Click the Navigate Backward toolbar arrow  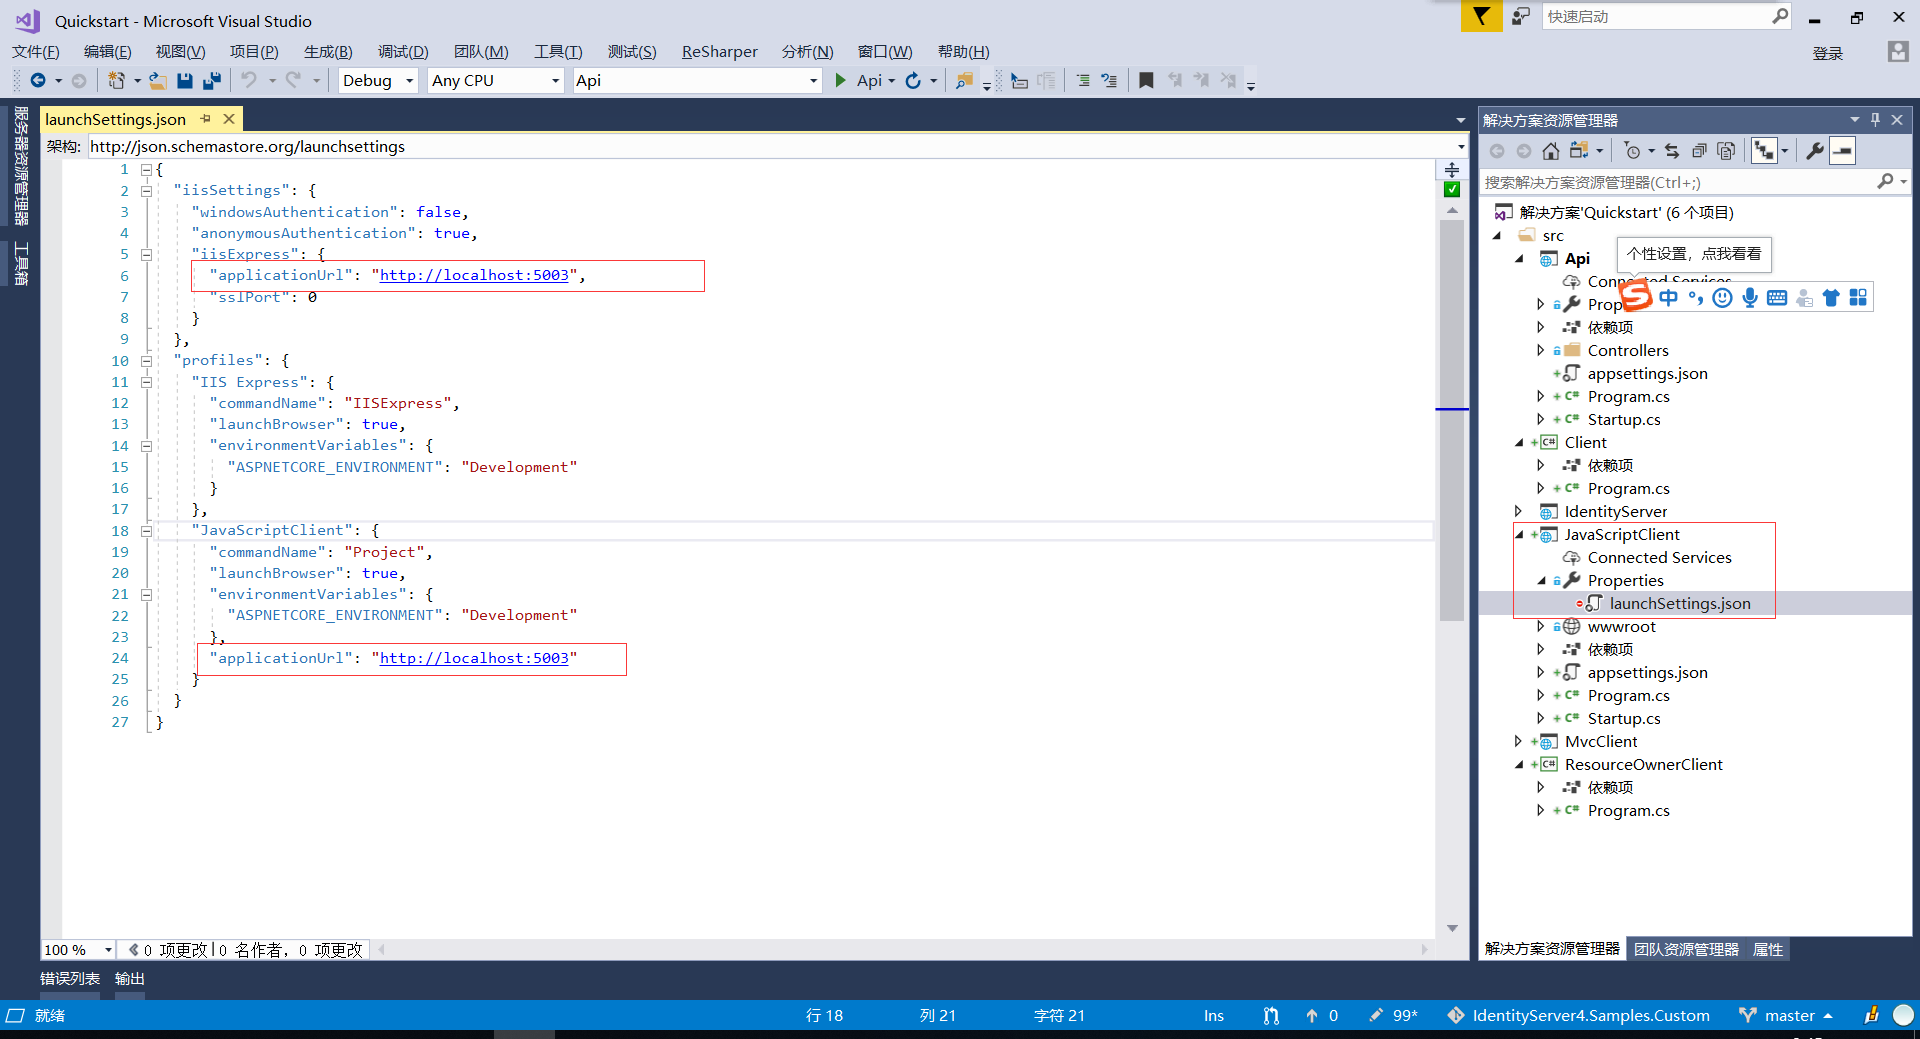38,81
